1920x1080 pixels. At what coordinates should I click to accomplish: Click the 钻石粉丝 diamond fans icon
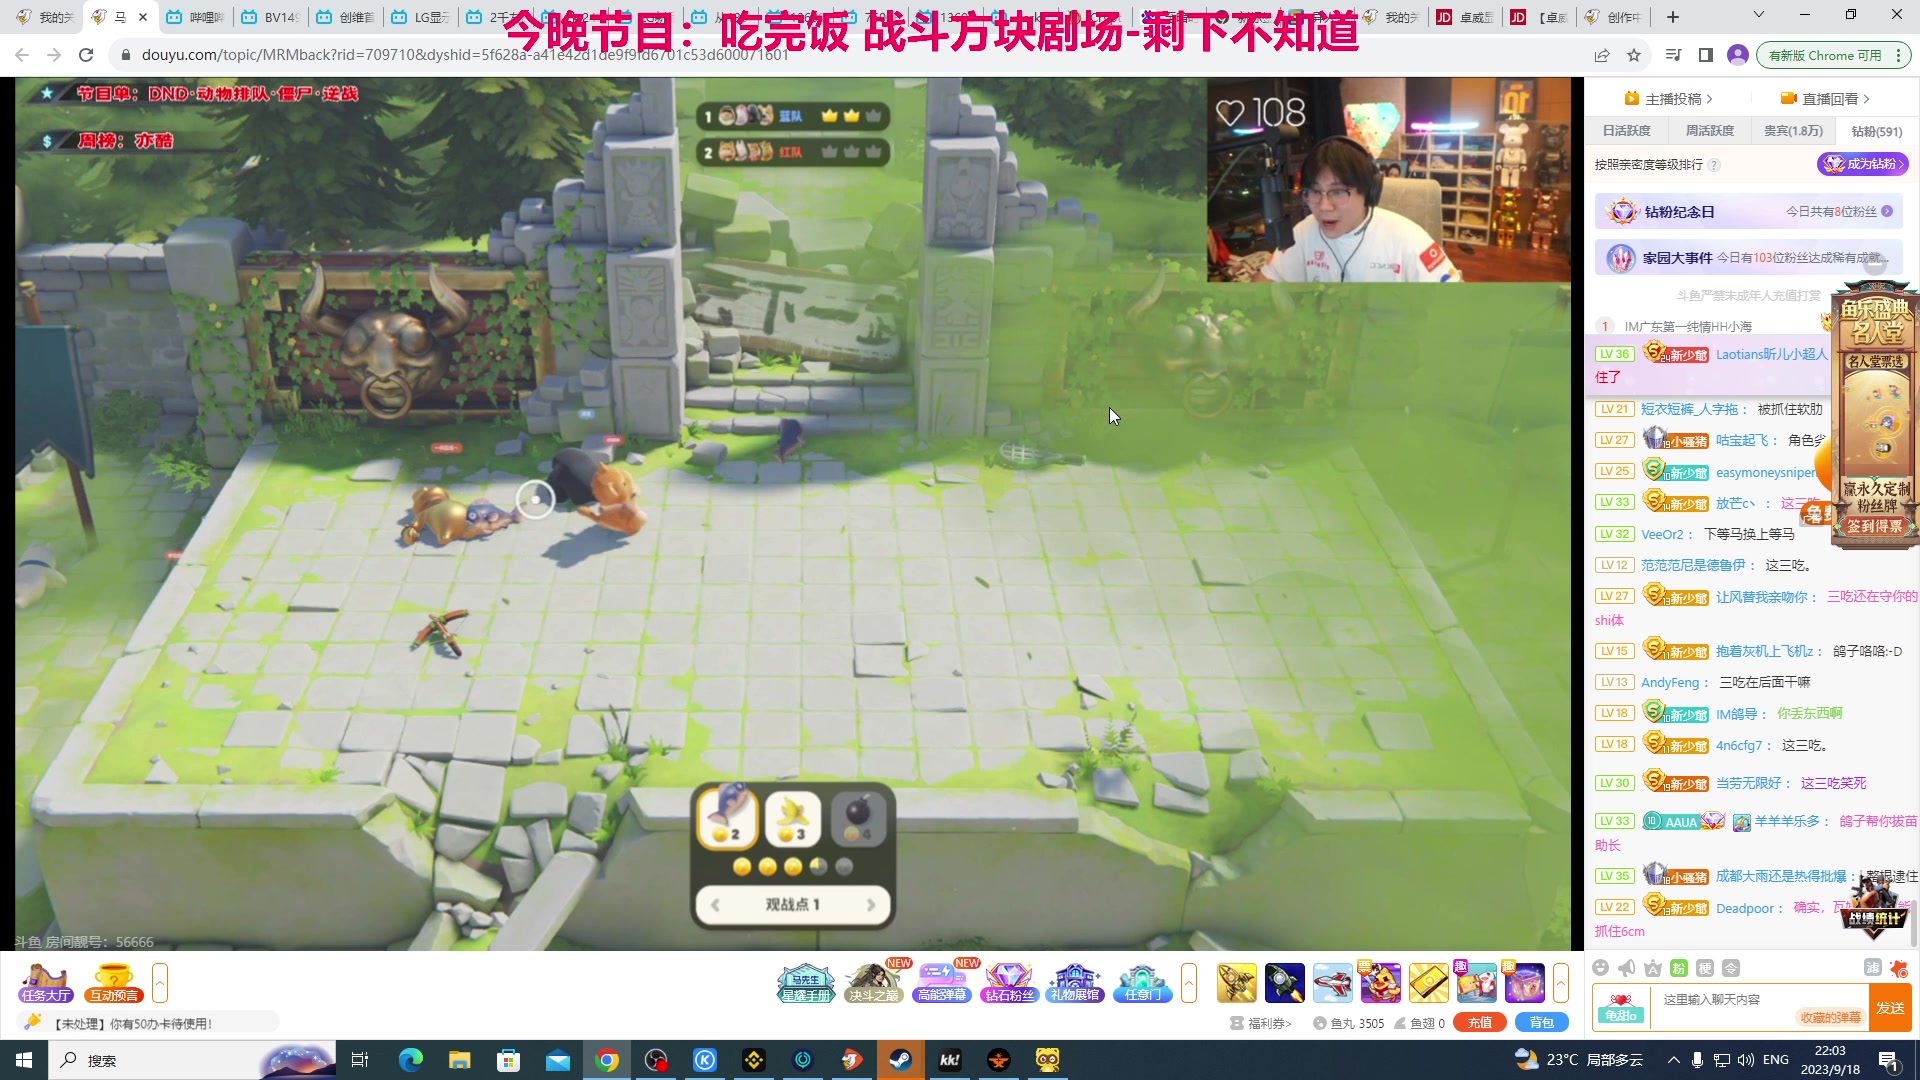coord(1008,982)
